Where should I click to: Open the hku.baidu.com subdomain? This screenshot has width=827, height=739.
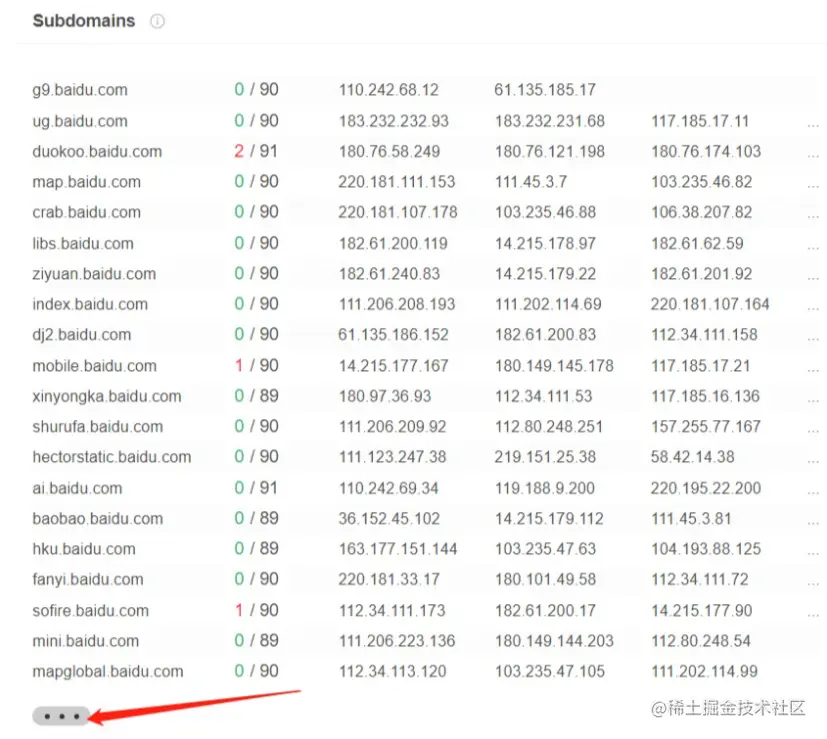(84, 549)
